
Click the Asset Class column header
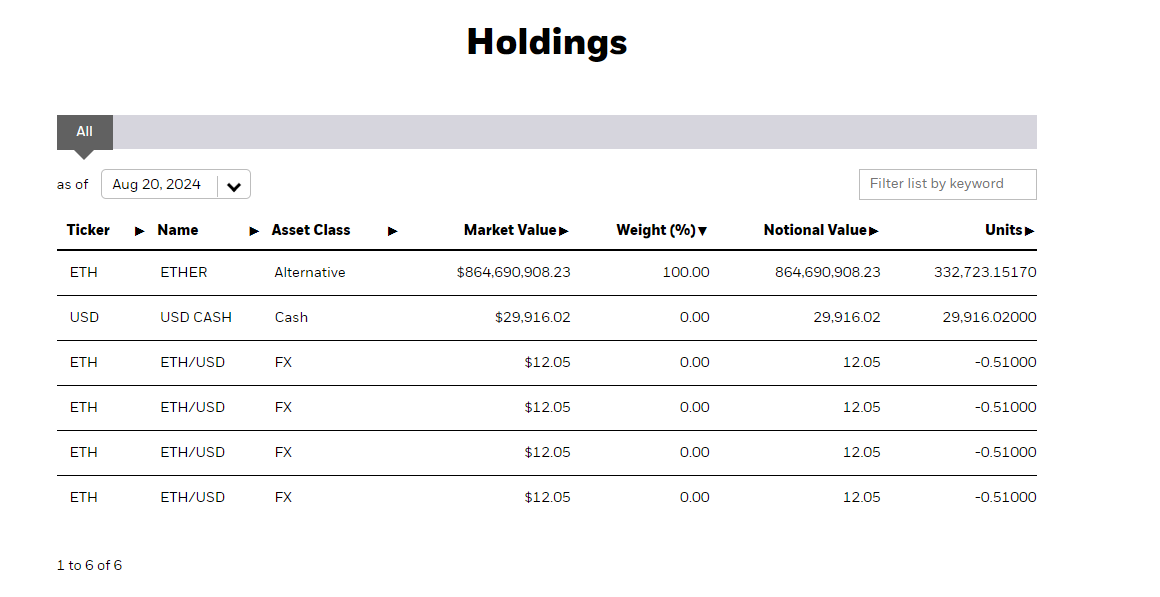[311, 230]
